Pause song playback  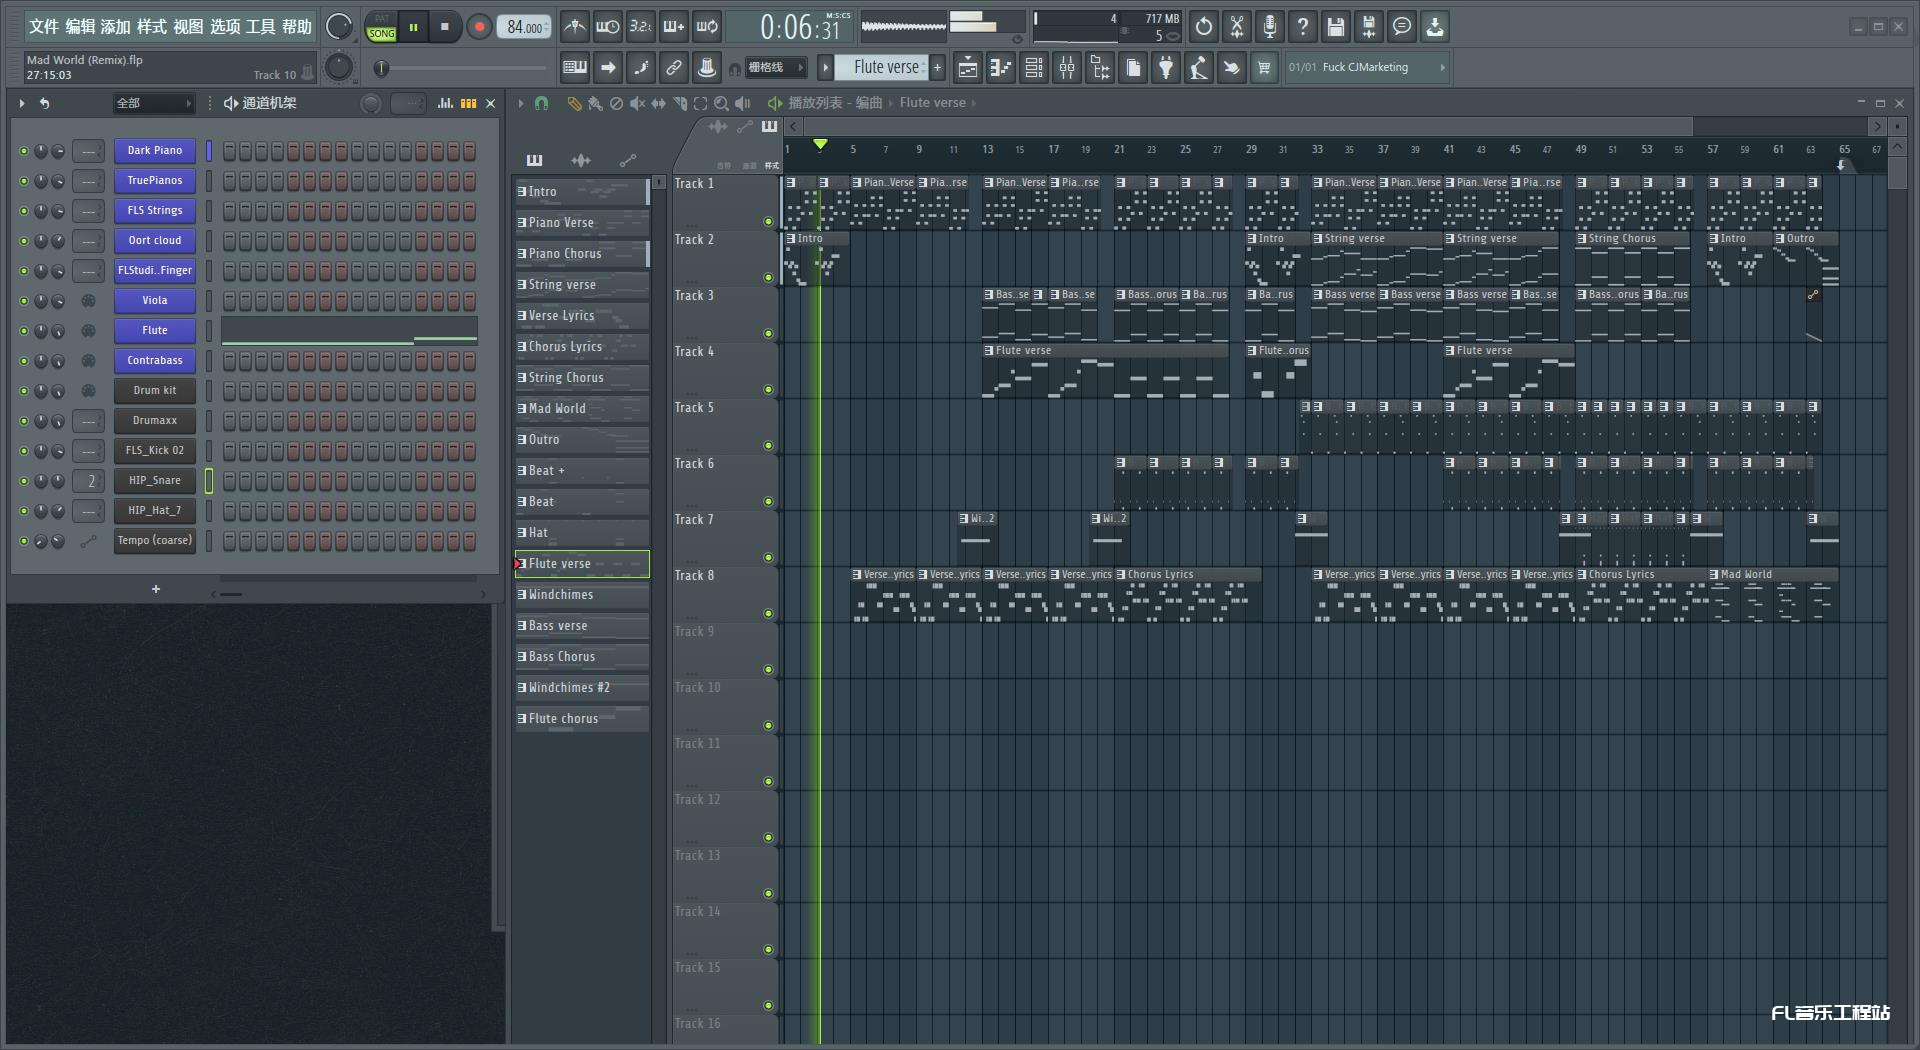click(413, 27)
